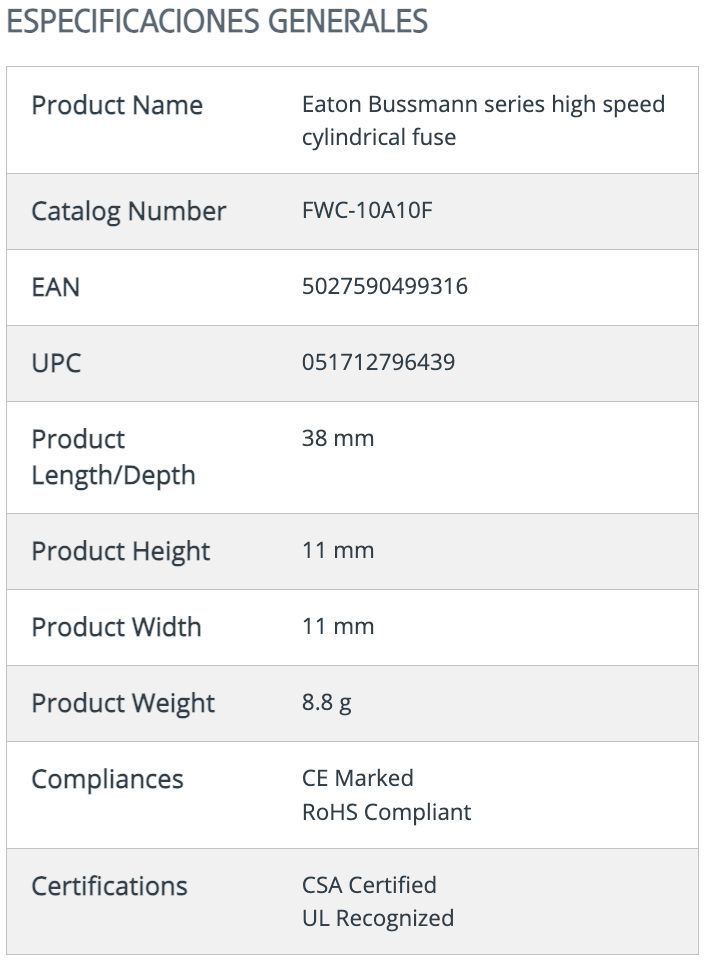Click the 8.8 g weight value
This screenshot has height=962, width=706.
pos(326,703)
